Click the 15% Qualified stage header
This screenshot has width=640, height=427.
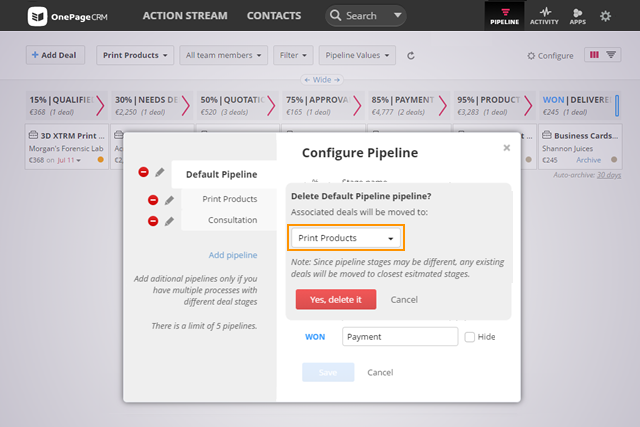pos(67,105)
